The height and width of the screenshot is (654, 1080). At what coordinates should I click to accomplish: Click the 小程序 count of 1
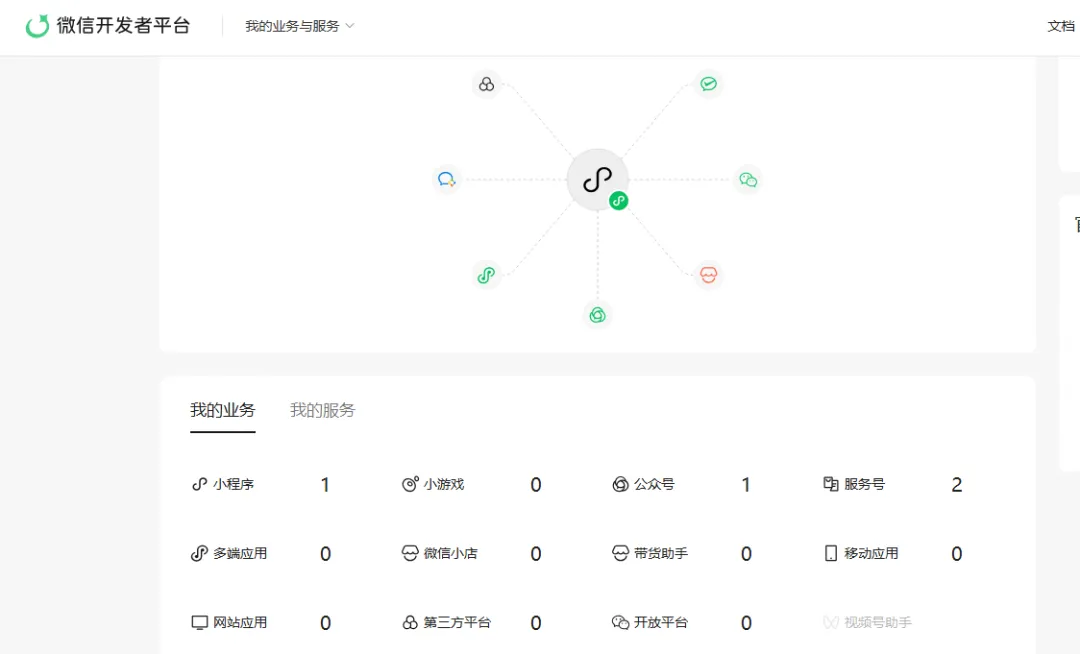click(x=325, y=485)
